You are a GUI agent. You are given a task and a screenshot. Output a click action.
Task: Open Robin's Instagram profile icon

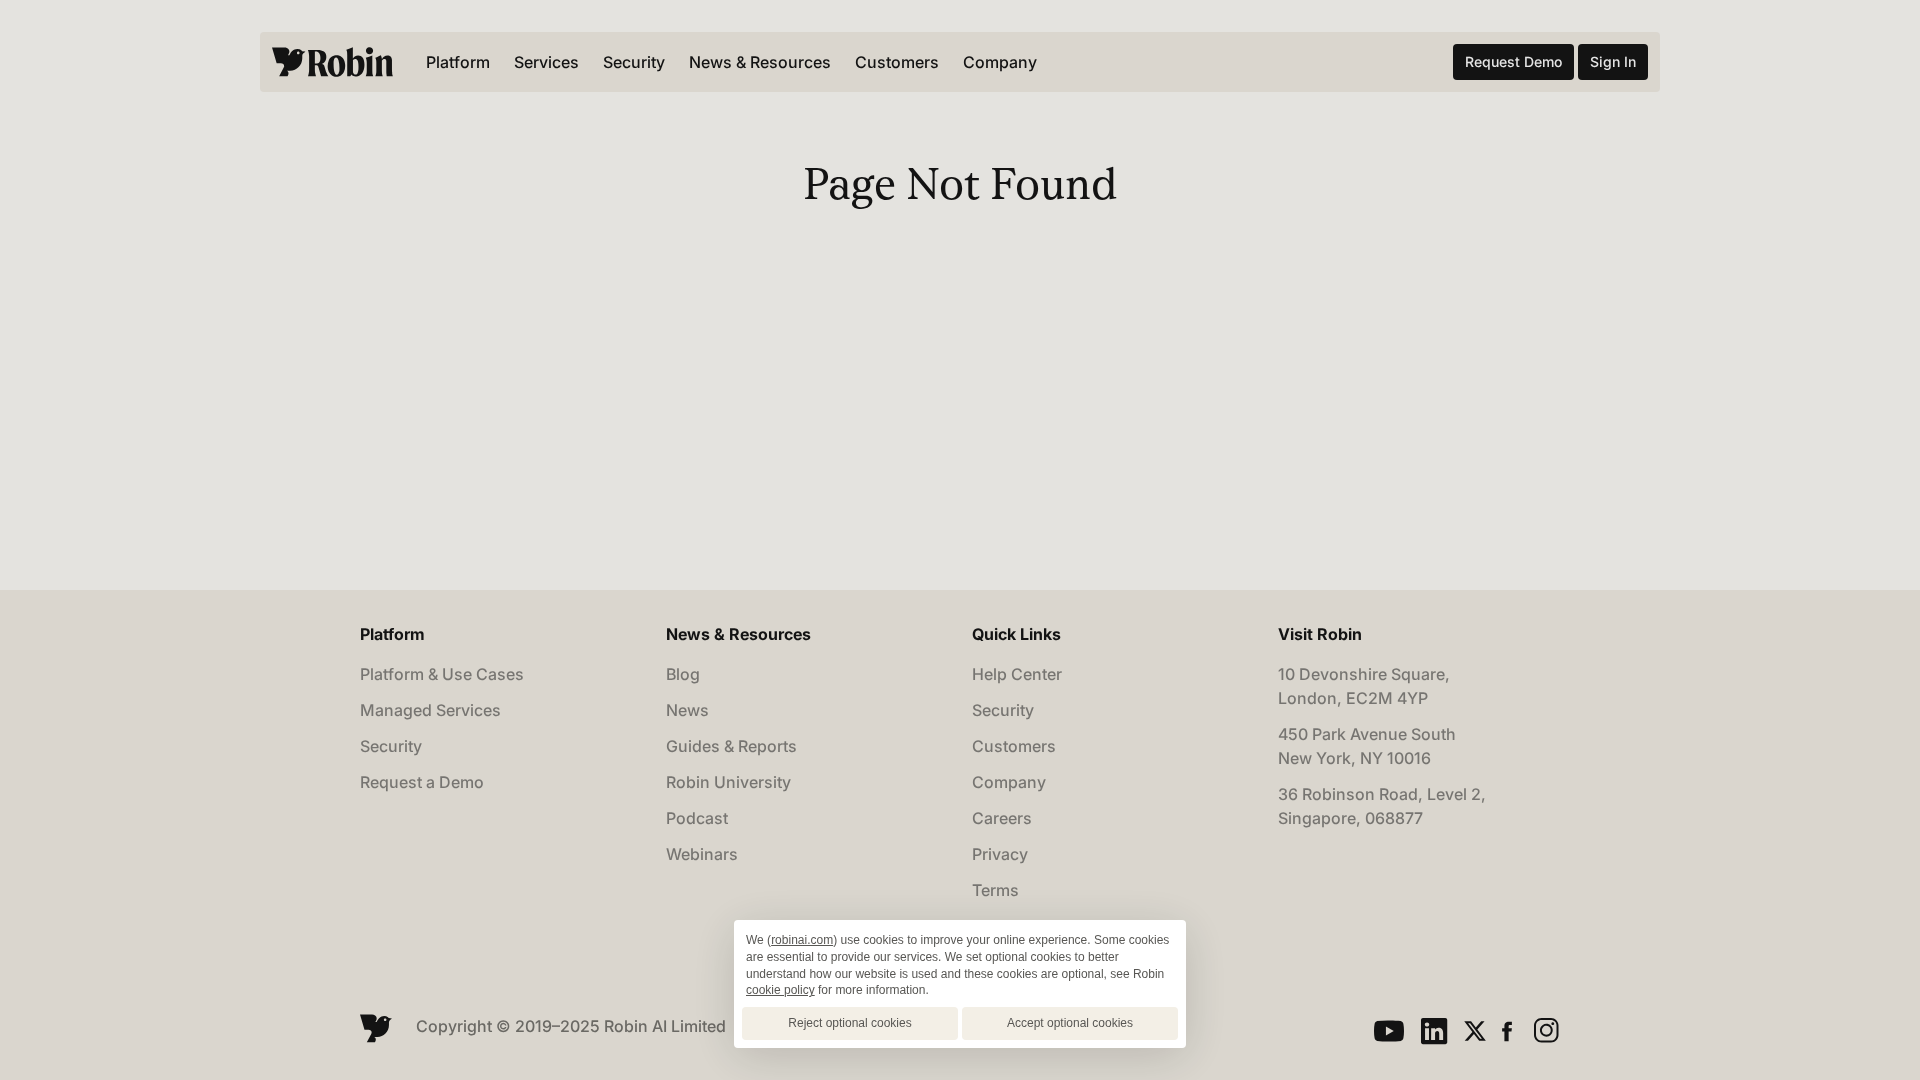(1546, 1030)
